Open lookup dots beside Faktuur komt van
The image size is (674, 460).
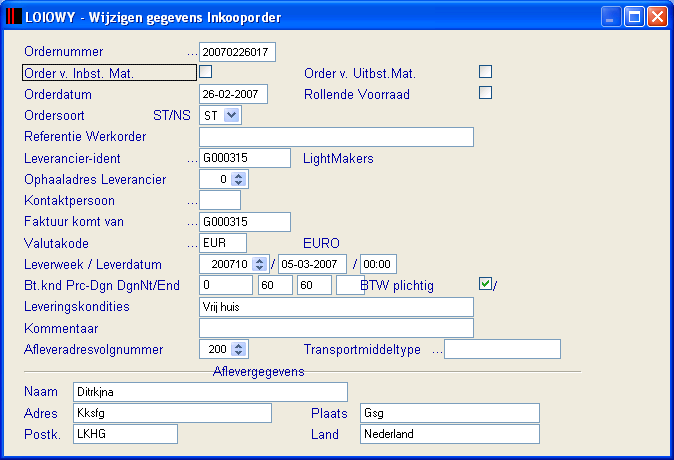click(192, 224)
